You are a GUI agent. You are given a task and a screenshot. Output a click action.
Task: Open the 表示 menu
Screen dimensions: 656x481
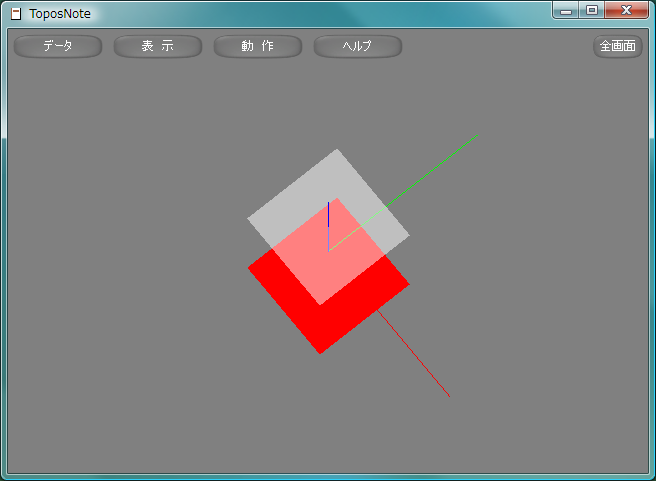(158, 46)
